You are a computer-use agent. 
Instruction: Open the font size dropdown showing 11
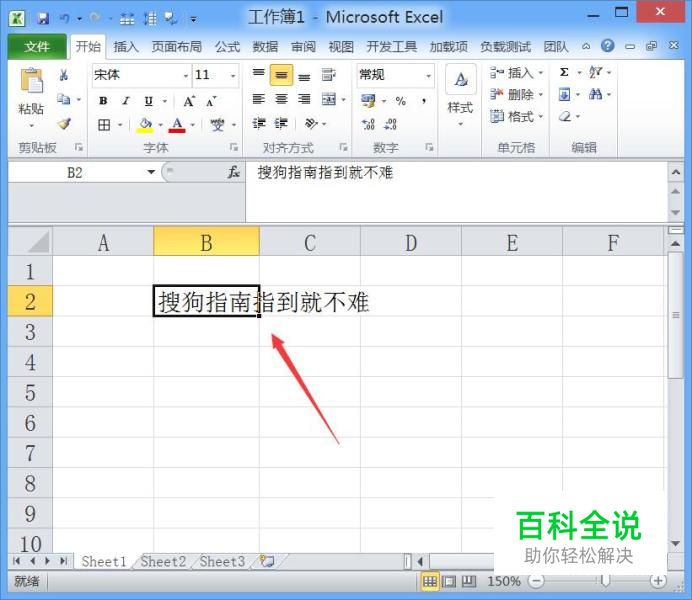tap(233, 75)
